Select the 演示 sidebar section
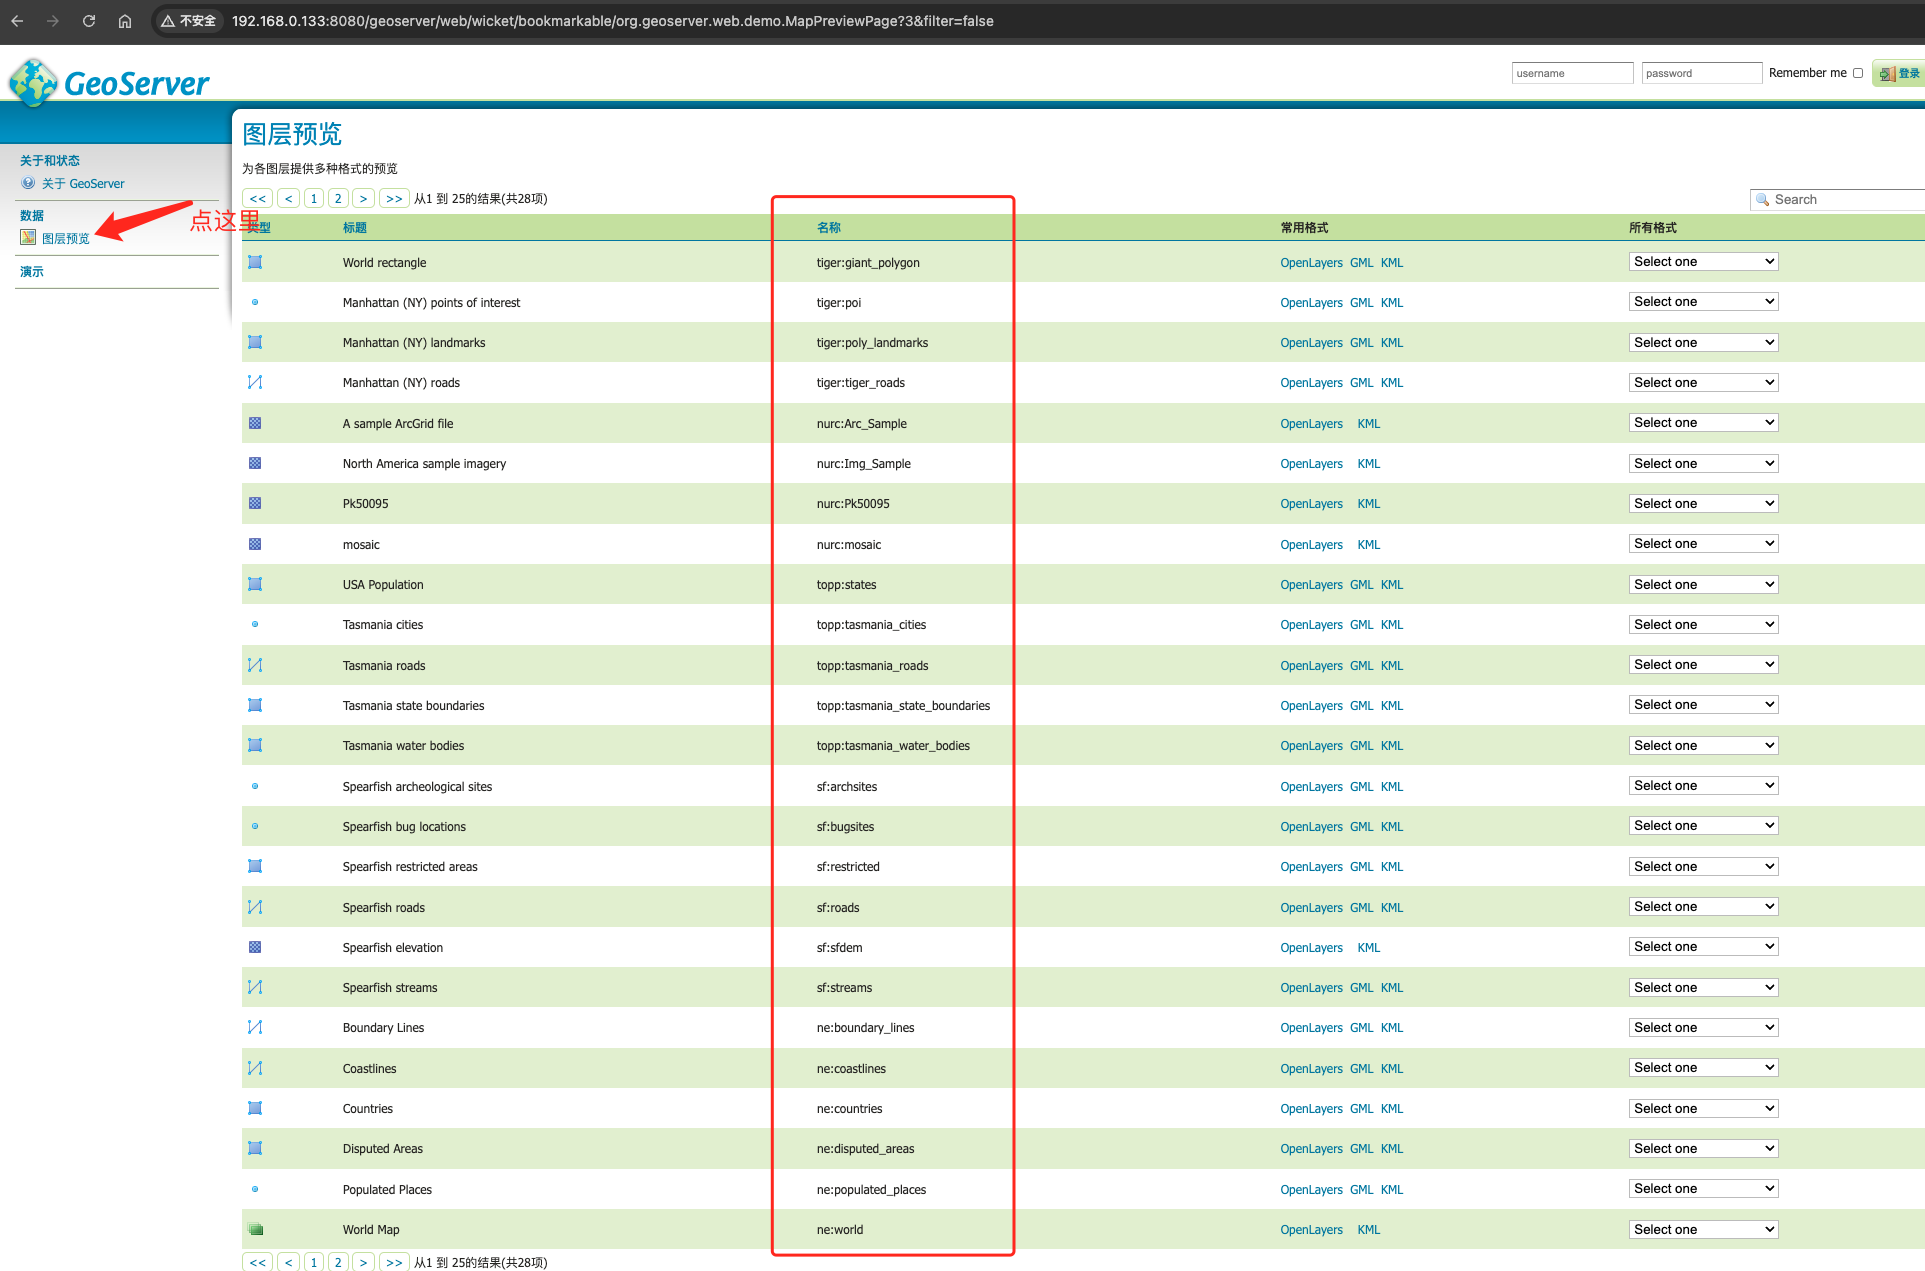Image resolution: width=1925 pixels, height=1271 pixels. point(32,272)
